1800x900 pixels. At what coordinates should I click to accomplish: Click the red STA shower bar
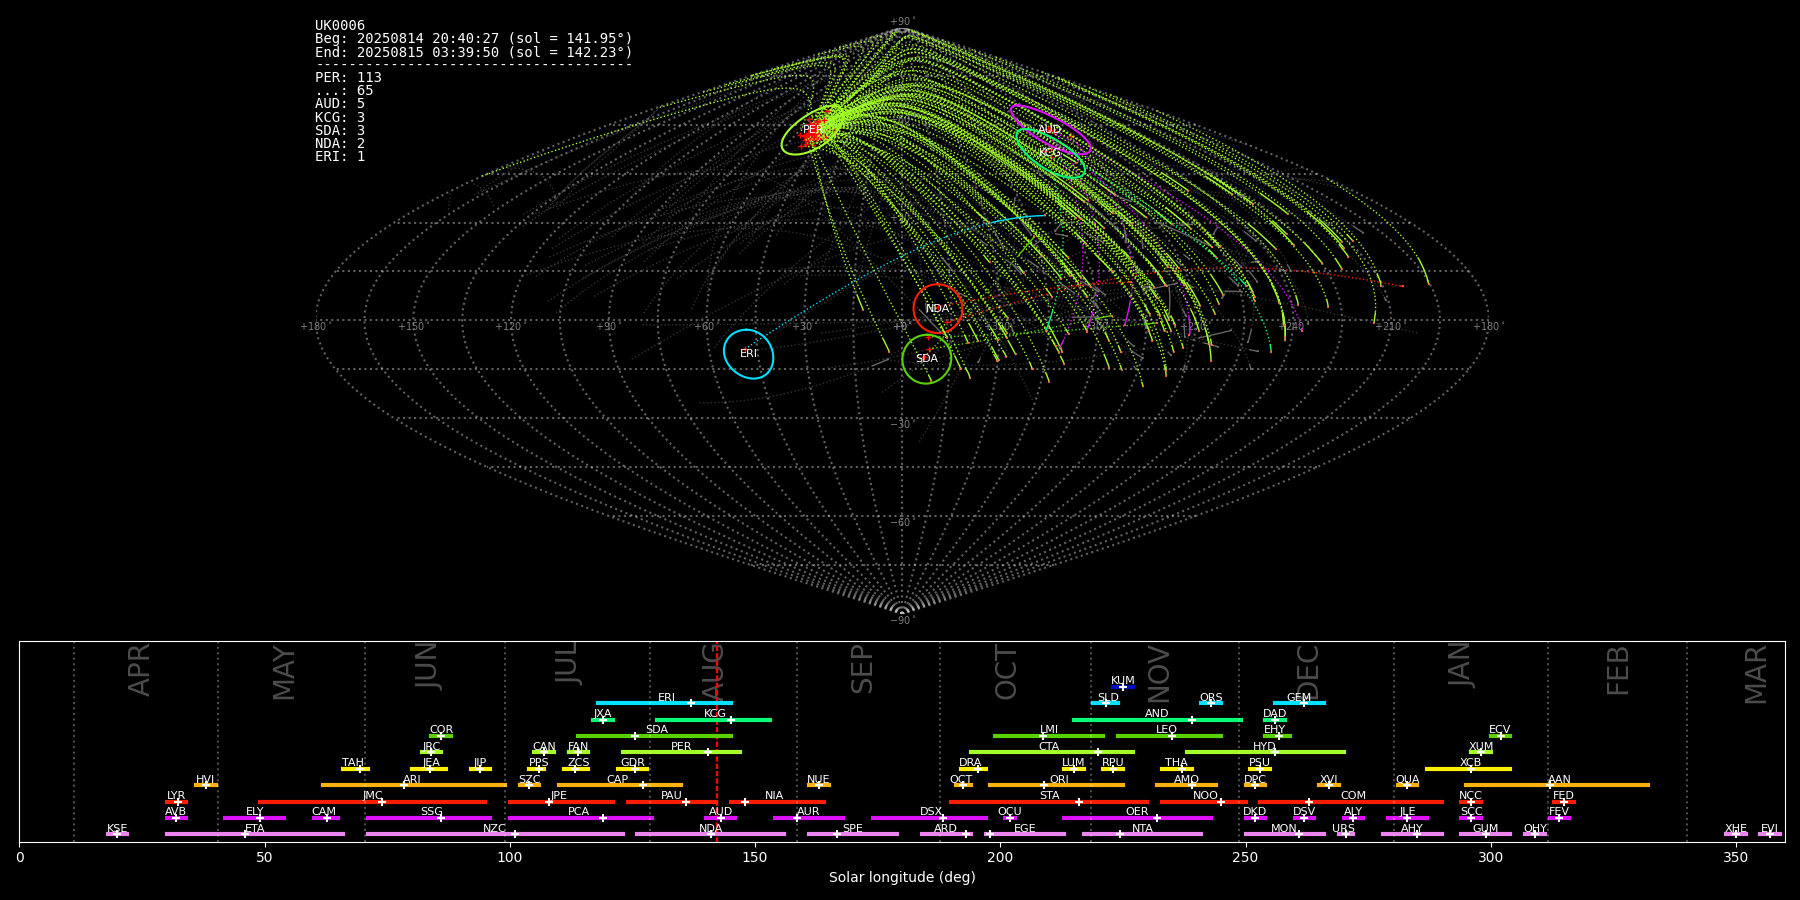coord(1049,801)
